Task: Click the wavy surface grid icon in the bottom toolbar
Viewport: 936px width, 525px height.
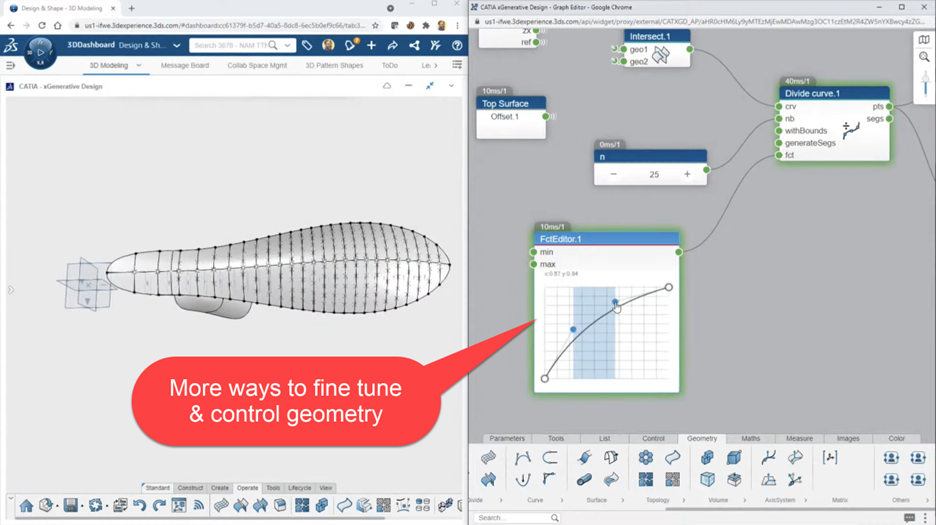Action: 221,505
